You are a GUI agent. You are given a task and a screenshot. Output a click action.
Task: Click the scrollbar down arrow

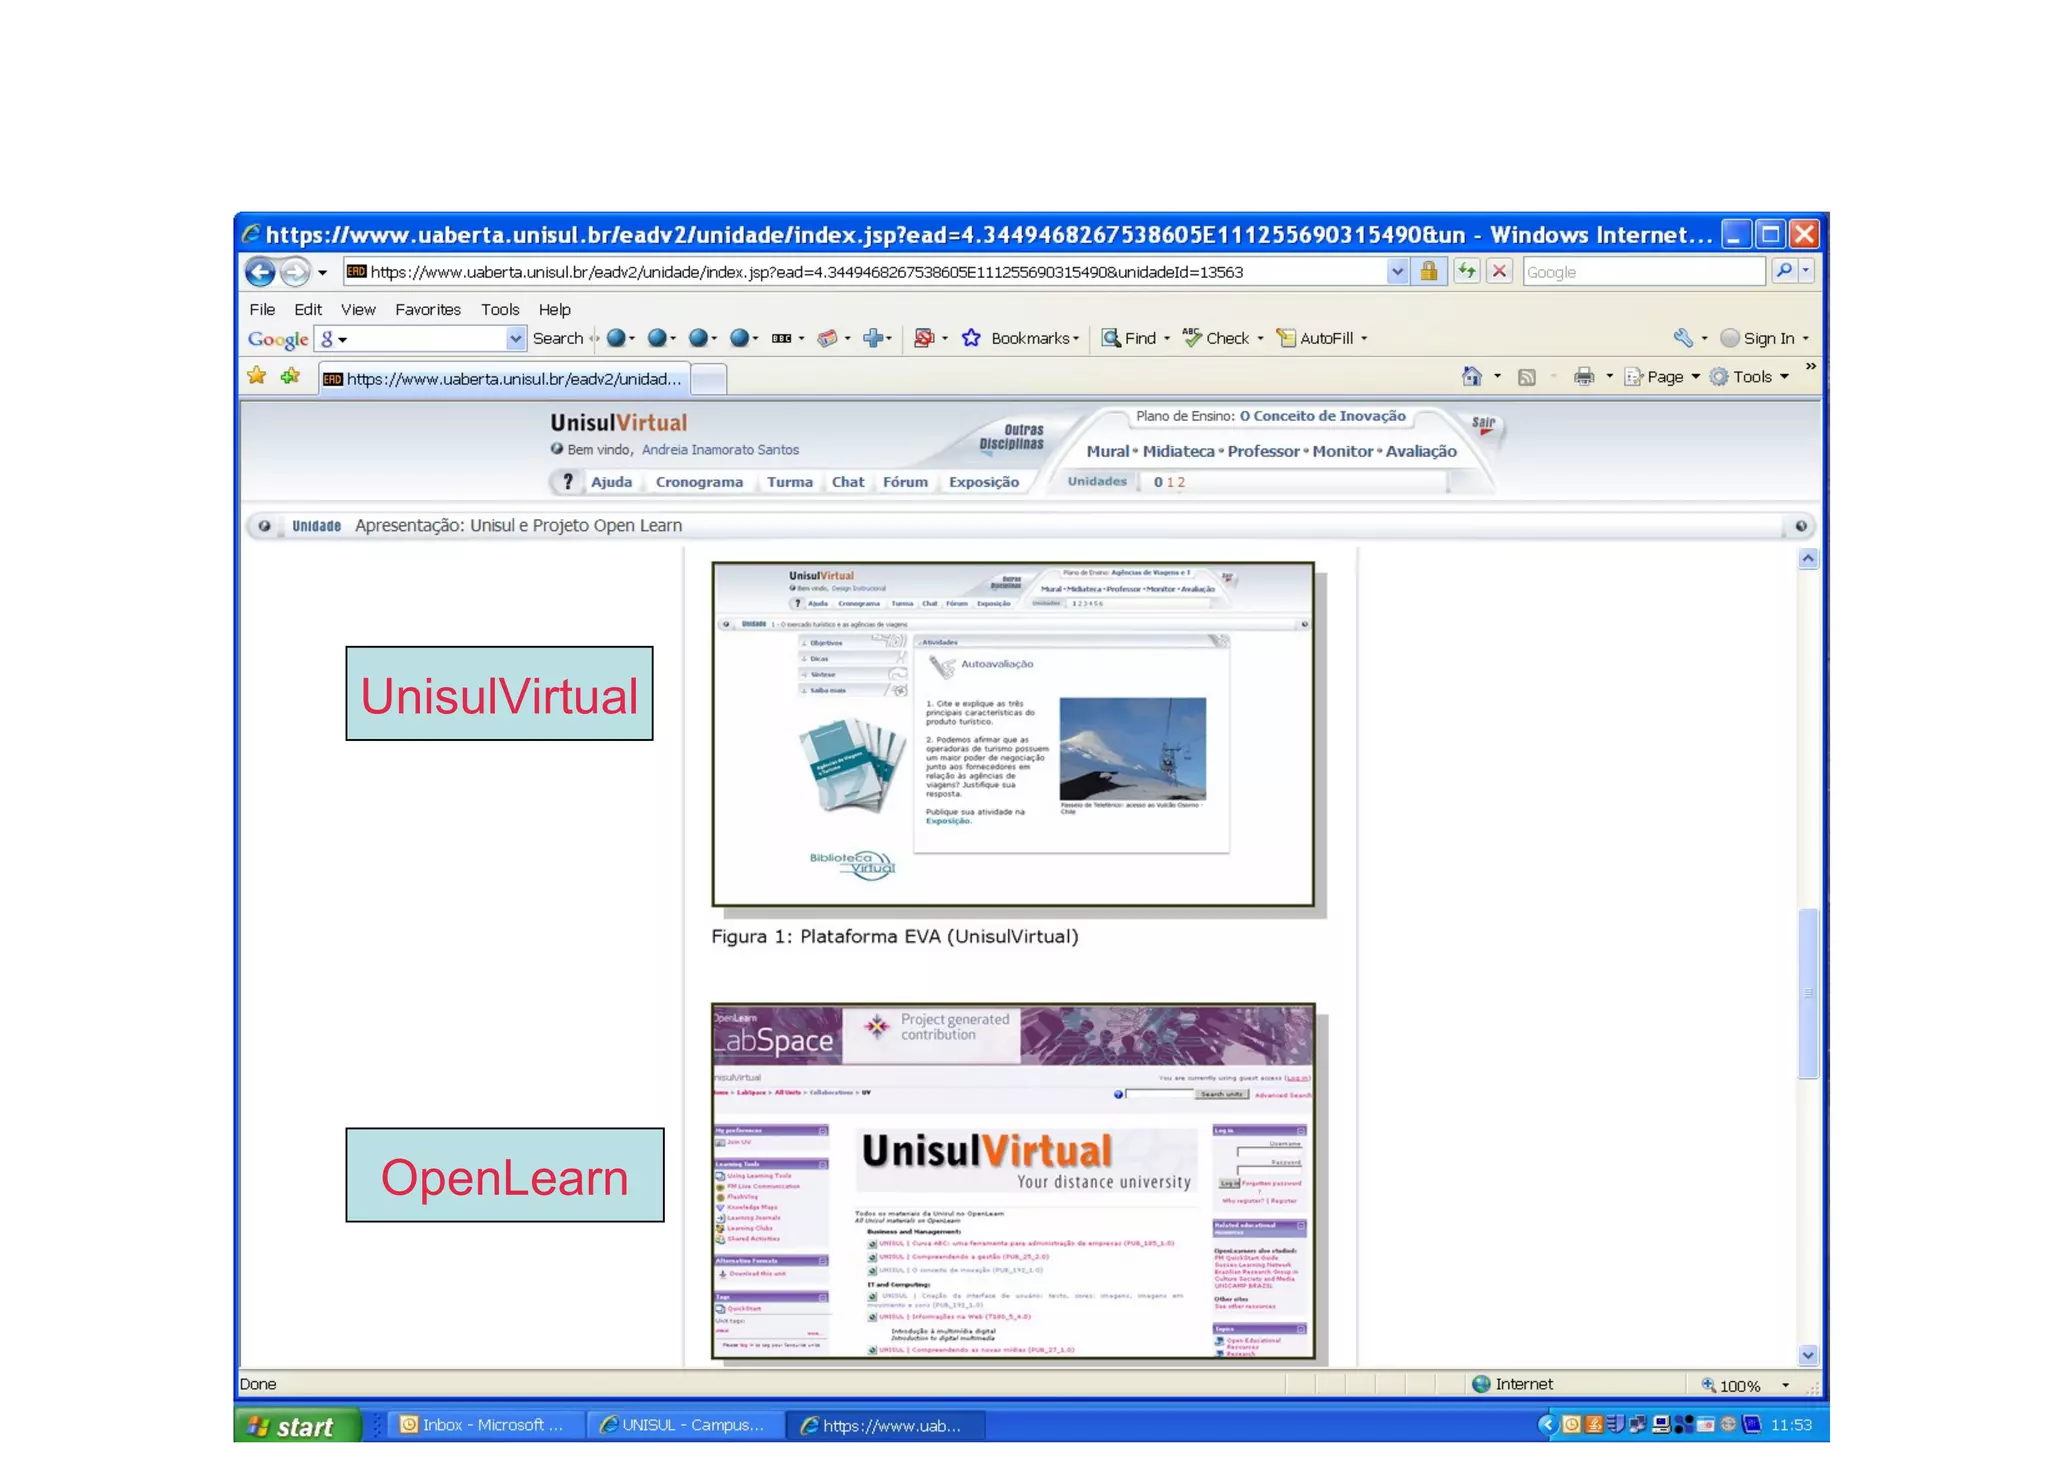coord(1807,1355)
